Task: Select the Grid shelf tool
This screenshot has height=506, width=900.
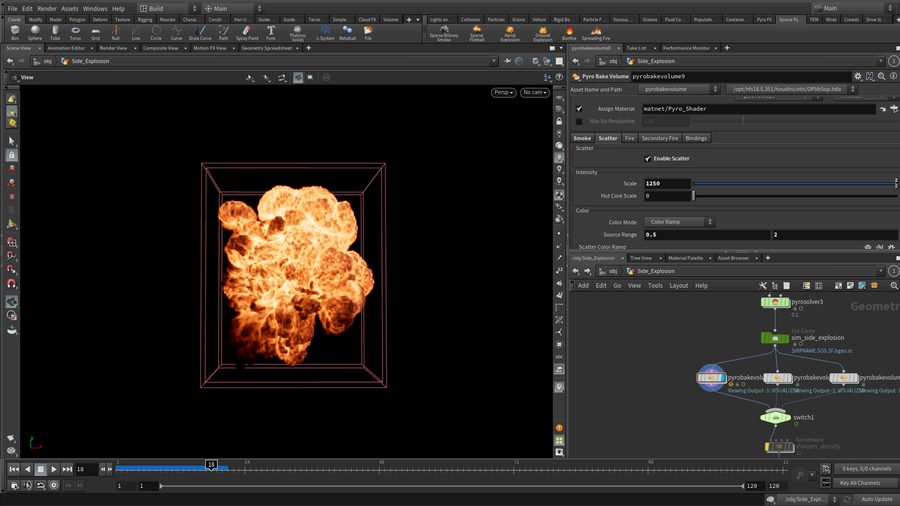Action: click(x=95, y=33)
